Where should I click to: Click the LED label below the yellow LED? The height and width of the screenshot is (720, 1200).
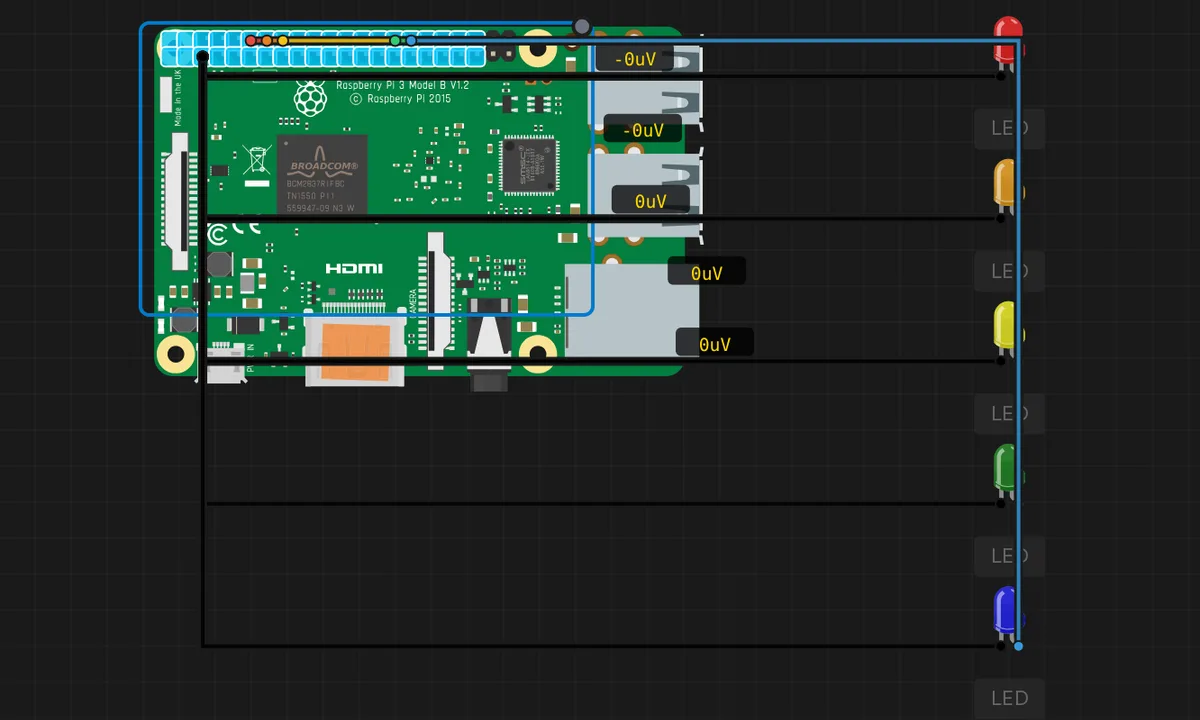coord(1009,413)
